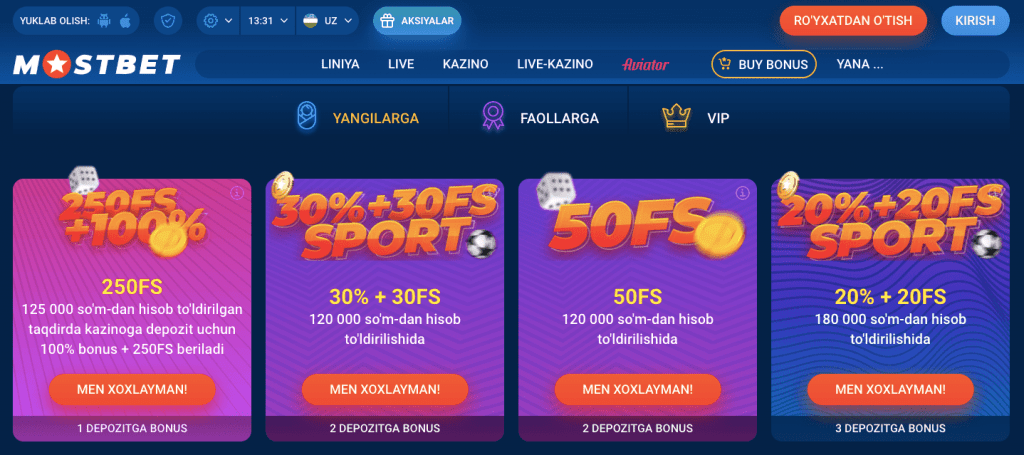Click the Mostbet logo
1024x455 pixels.
tap(97, 65)
